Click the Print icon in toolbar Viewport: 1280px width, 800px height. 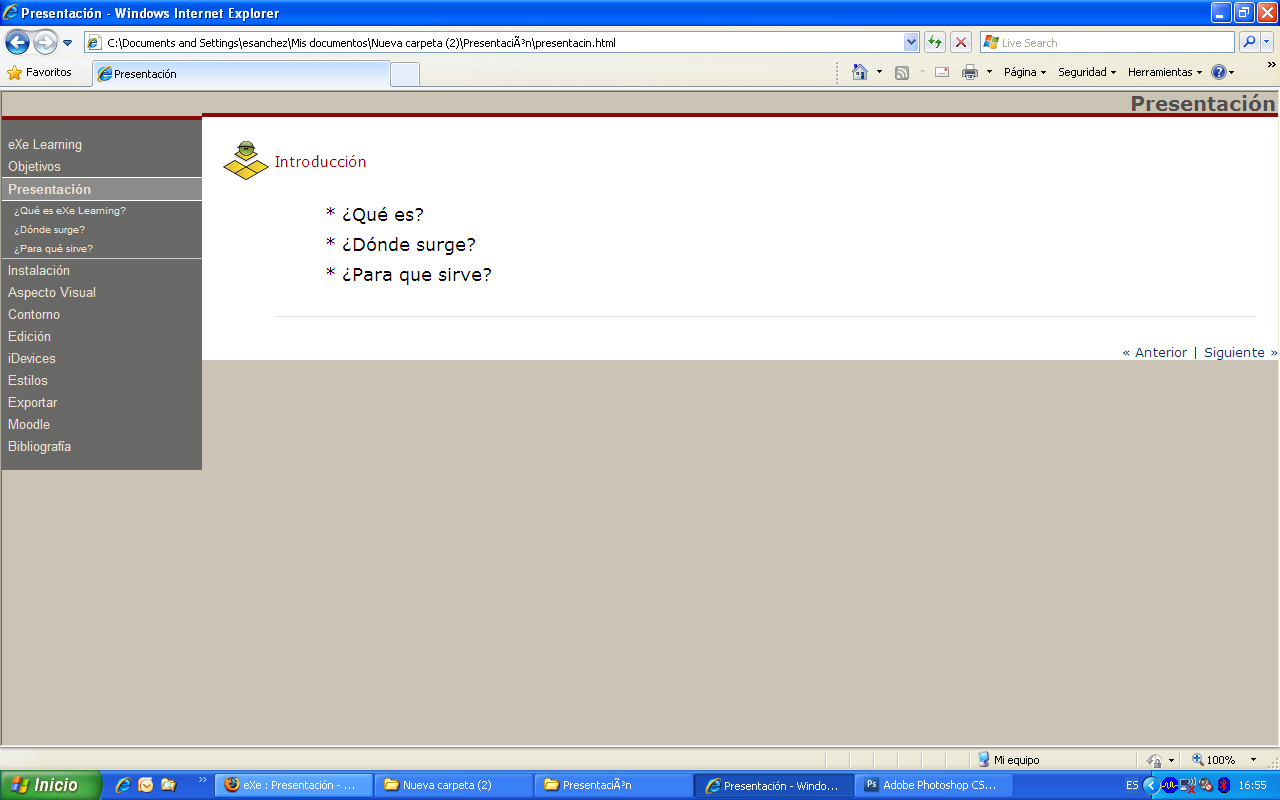[969, 72]
